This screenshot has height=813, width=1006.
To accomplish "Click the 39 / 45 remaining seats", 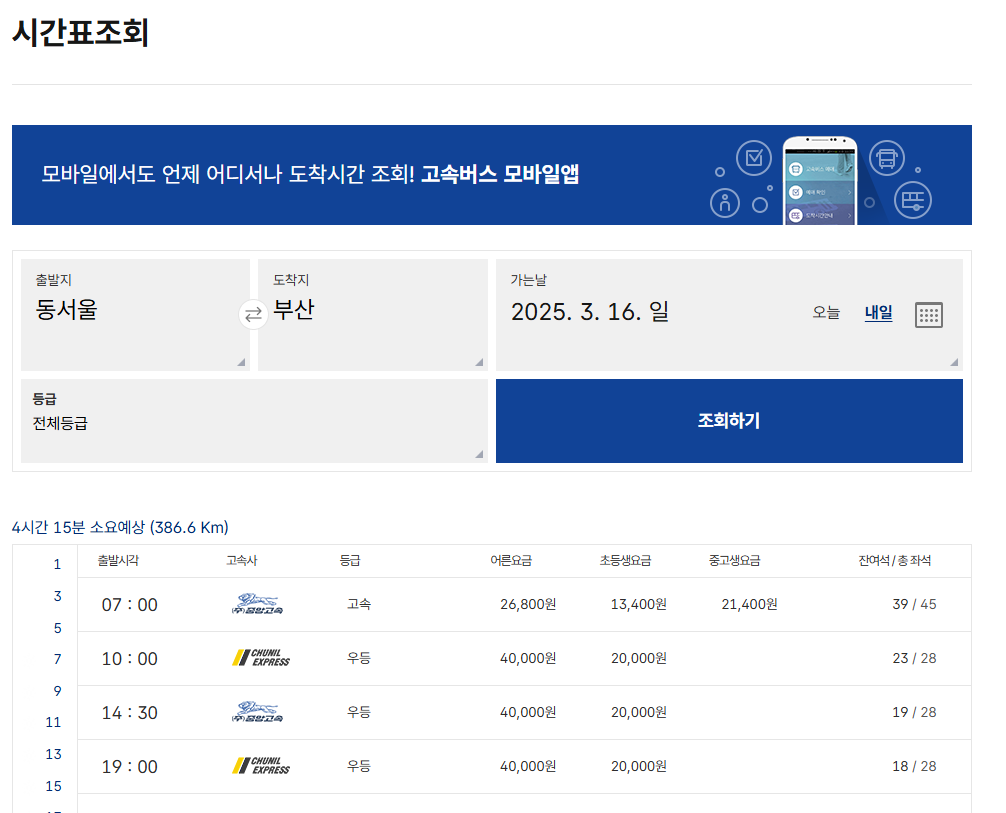I will (914, 604).
